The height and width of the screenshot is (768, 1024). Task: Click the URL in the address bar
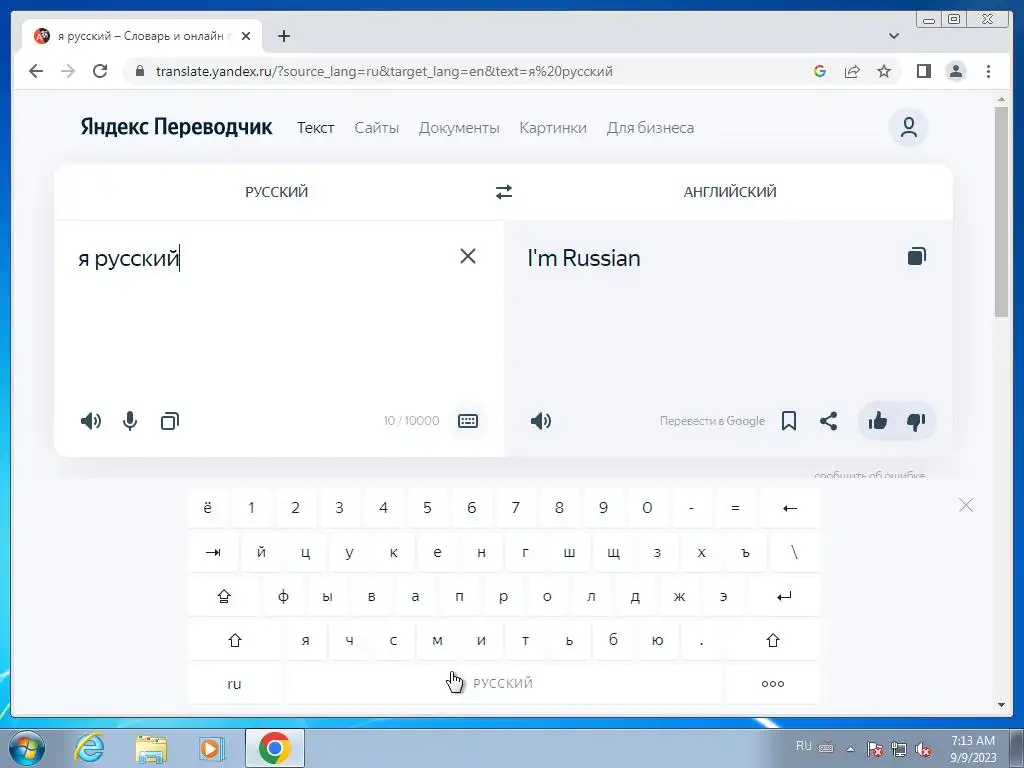tap(384, 71)
